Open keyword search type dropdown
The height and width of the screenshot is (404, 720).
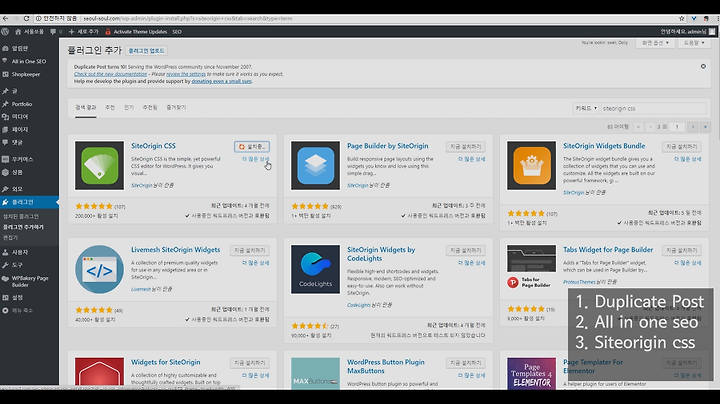coord(585,108)
